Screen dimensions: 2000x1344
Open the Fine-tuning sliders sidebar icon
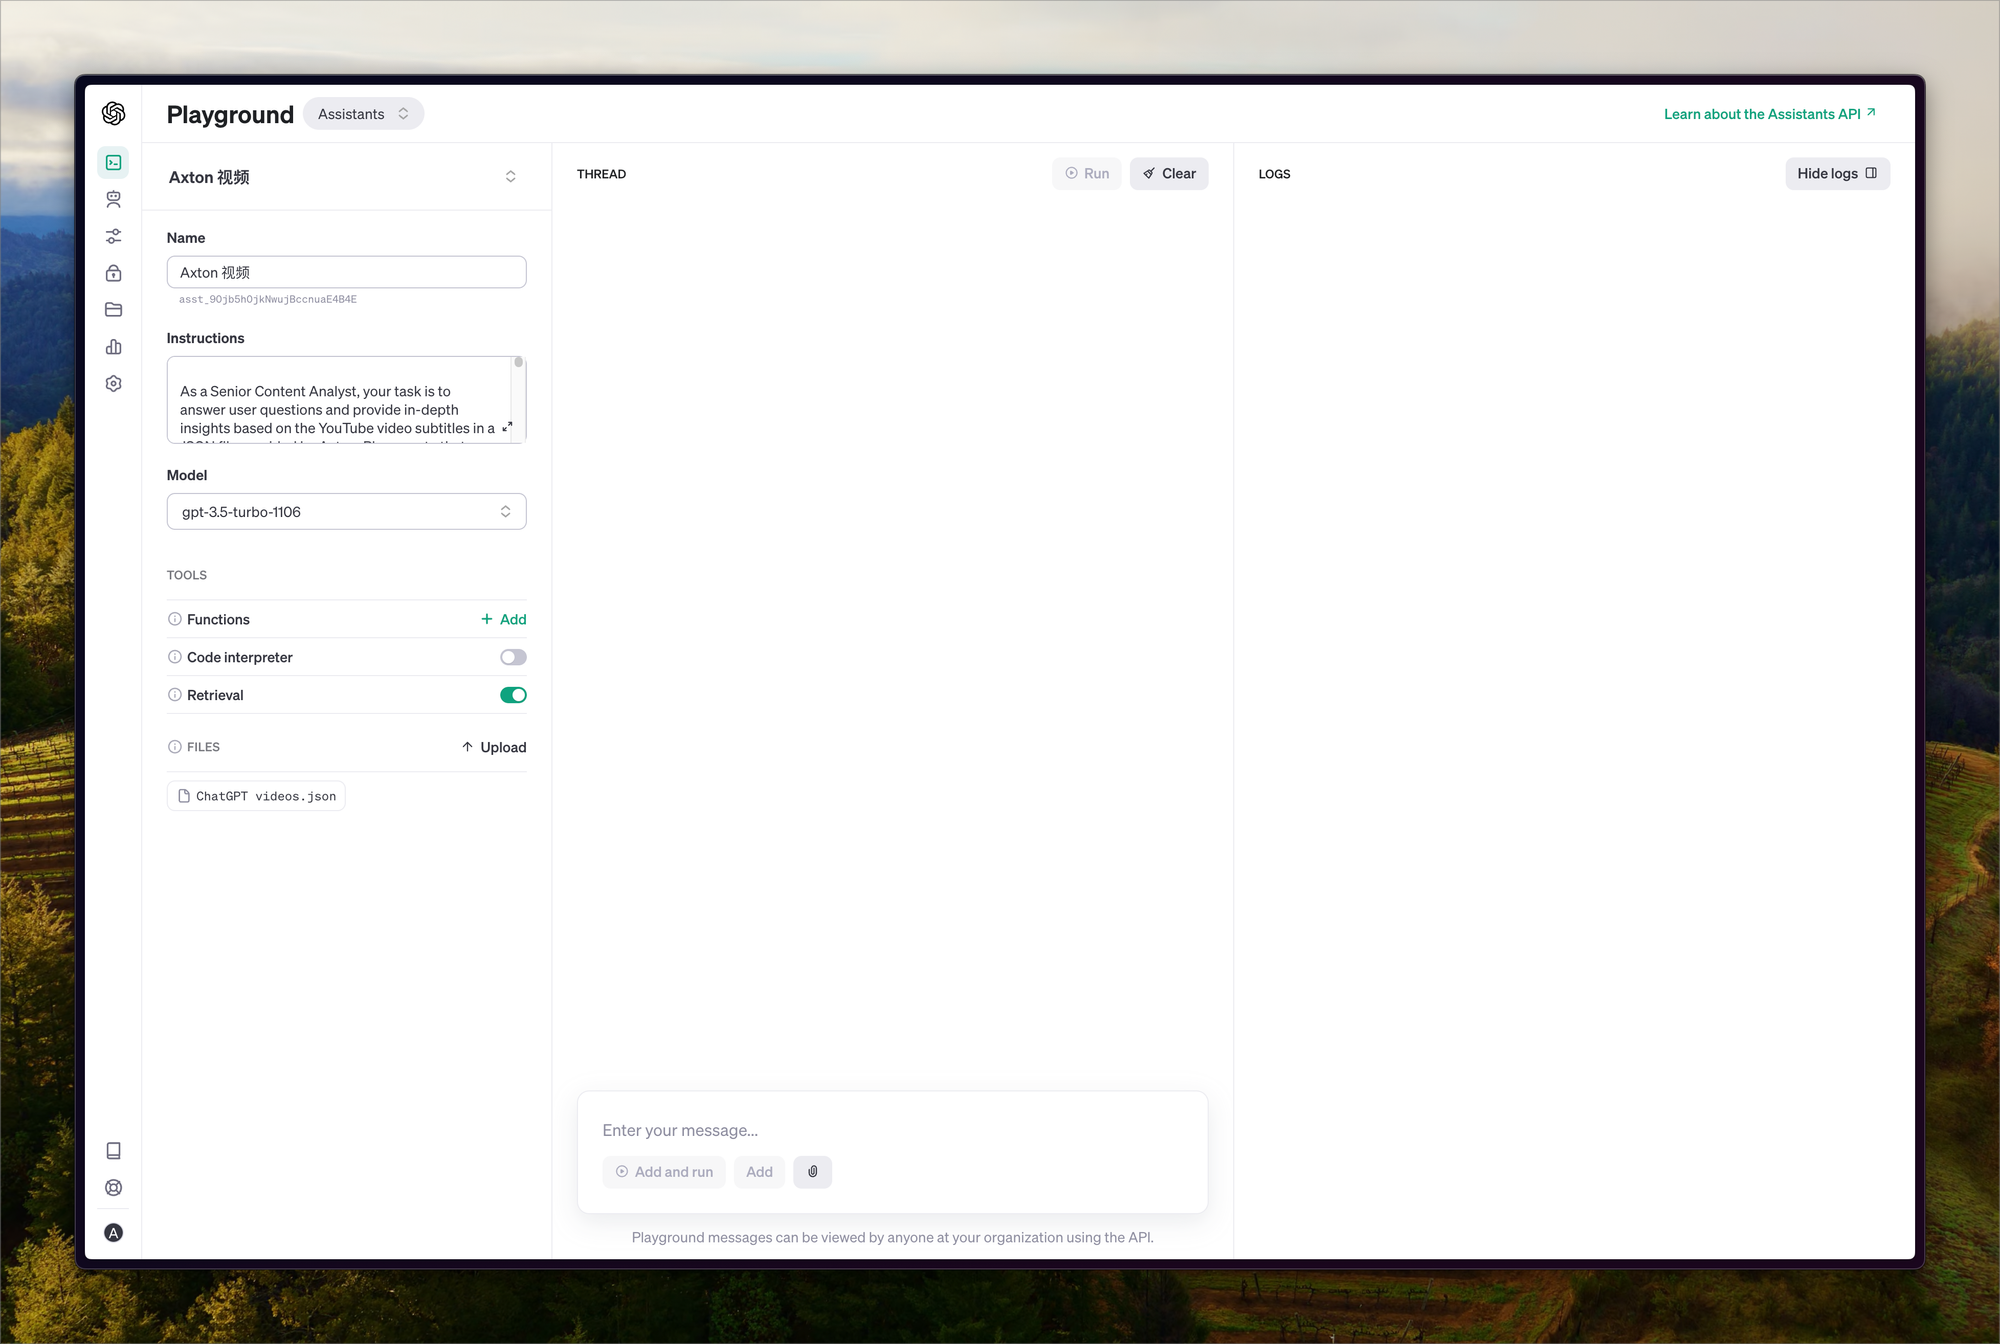tap(114, 236)
